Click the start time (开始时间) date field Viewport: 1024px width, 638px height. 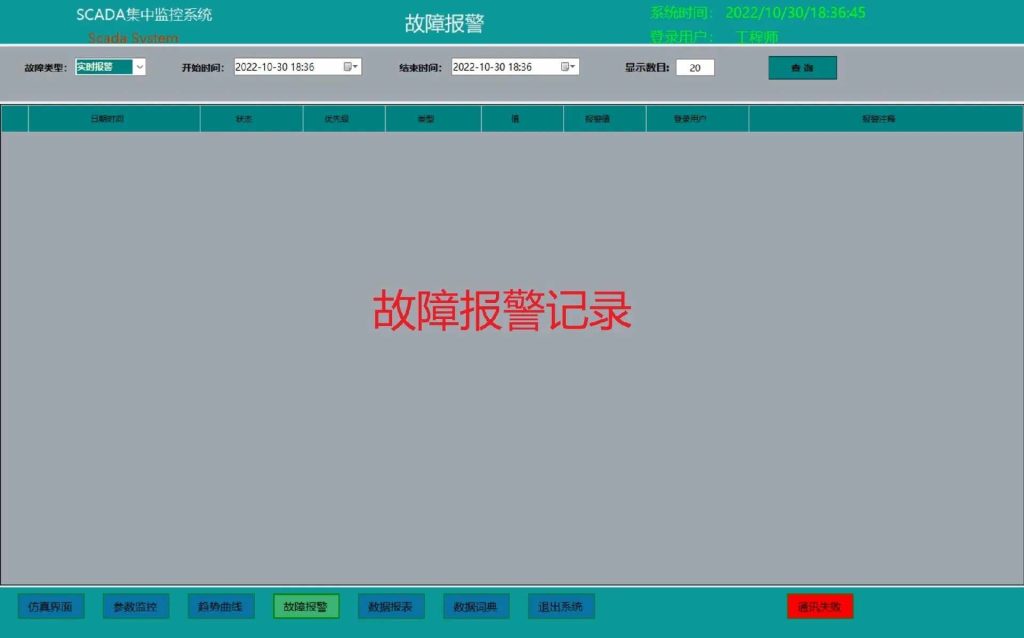[288, 67]
